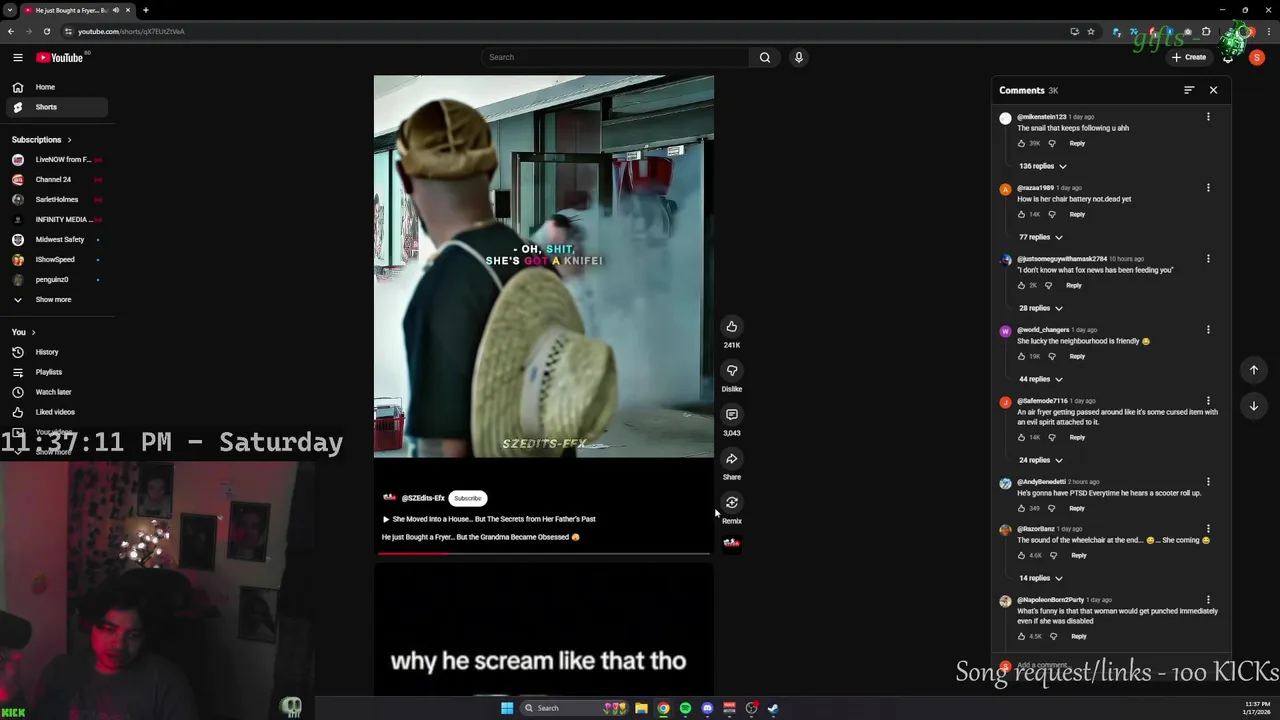Open Watch later in the sidebar
The image size is (1280, 720).
56,392
